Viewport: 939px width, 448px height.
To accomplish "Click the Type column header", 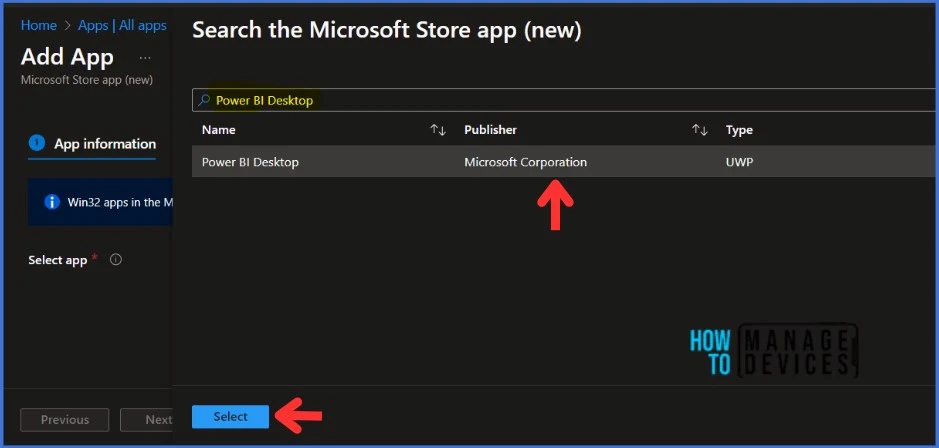I will pos(739,130).
